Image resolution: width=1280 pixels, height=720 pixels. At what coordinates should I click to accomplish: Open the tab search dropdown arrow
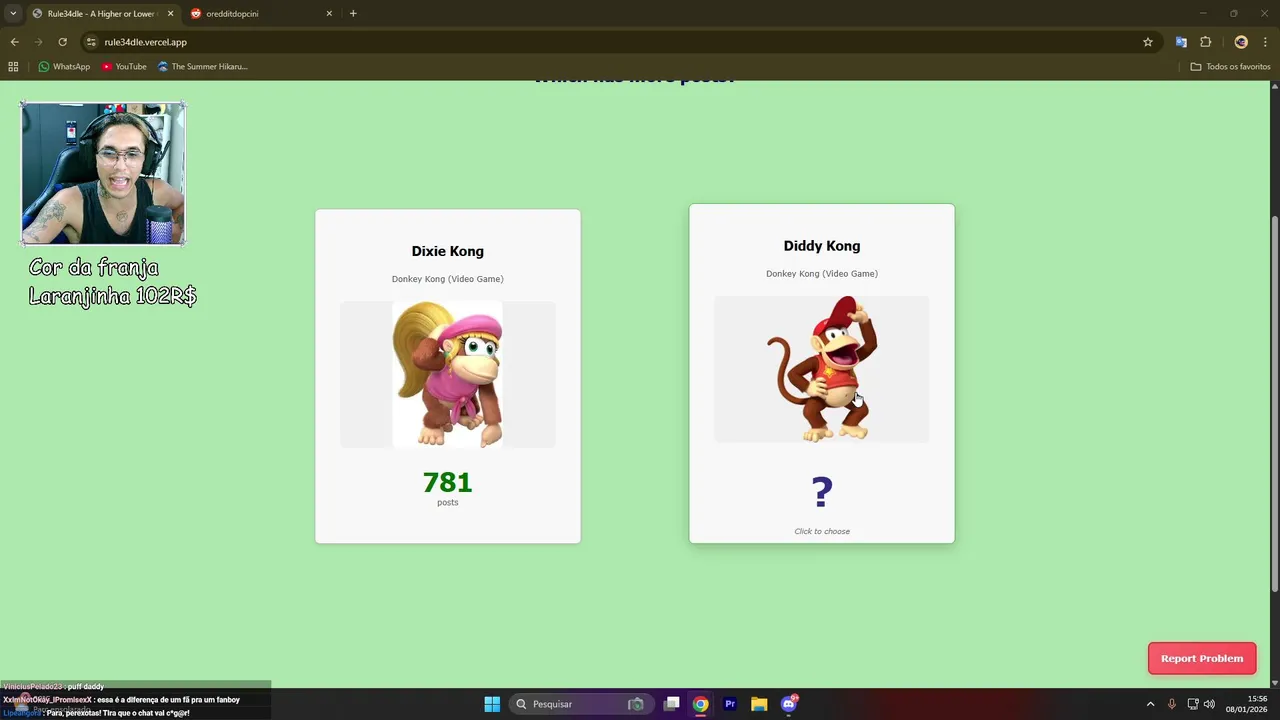[13, 13]
